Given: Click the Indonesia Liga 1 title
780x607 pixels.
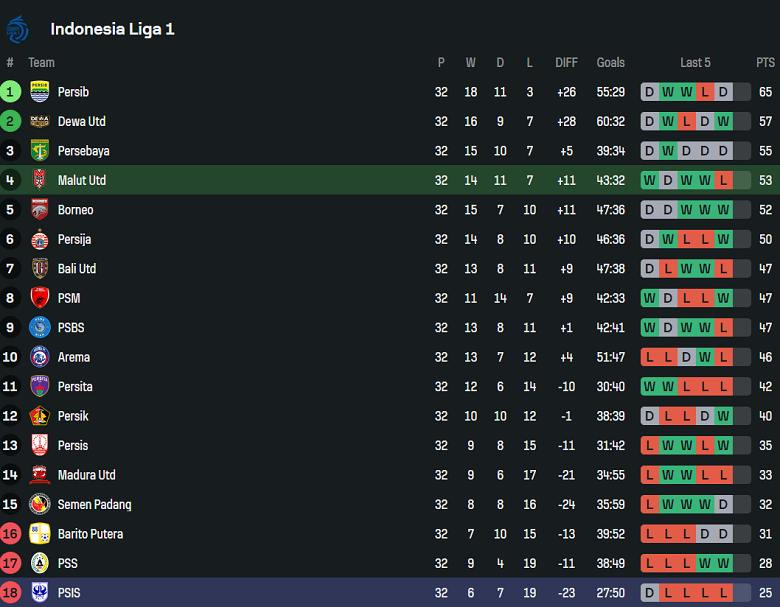Looking at the screenshot, I should tap(112, 29).
